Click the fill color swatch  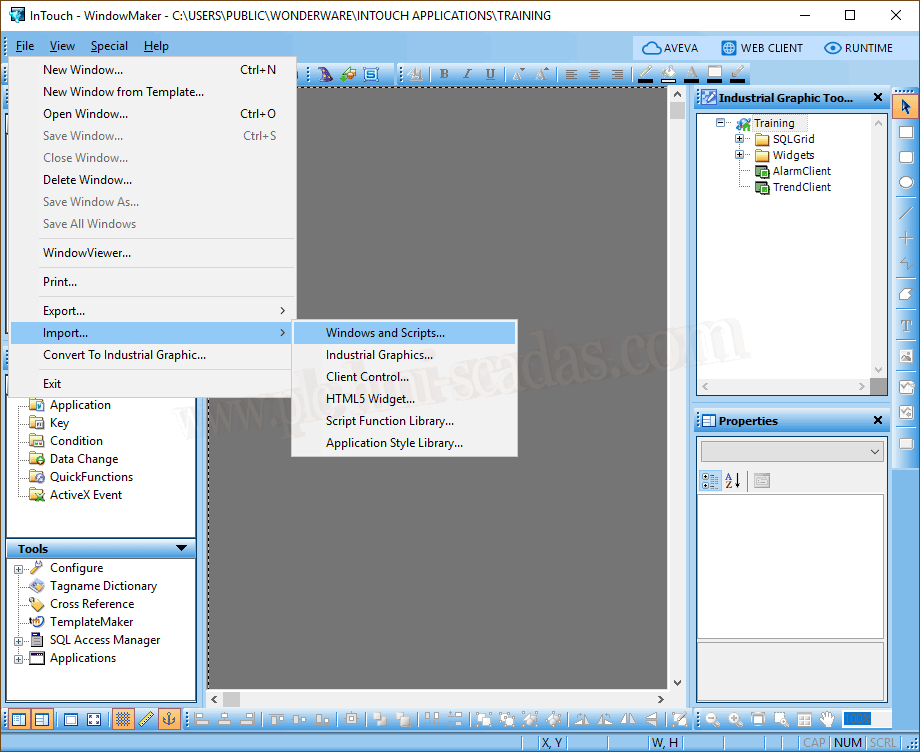click(668, 74)
